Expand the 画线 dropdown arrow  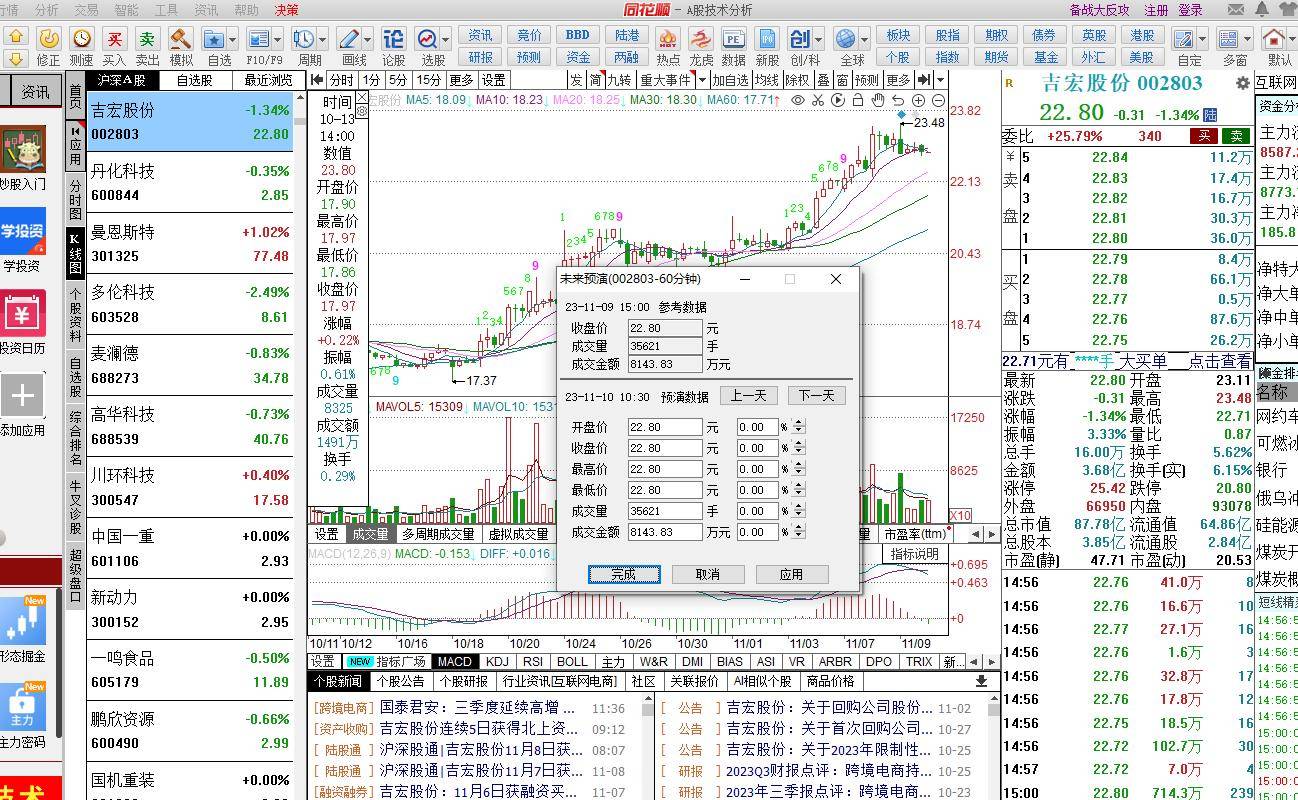(x=367, y=40)
